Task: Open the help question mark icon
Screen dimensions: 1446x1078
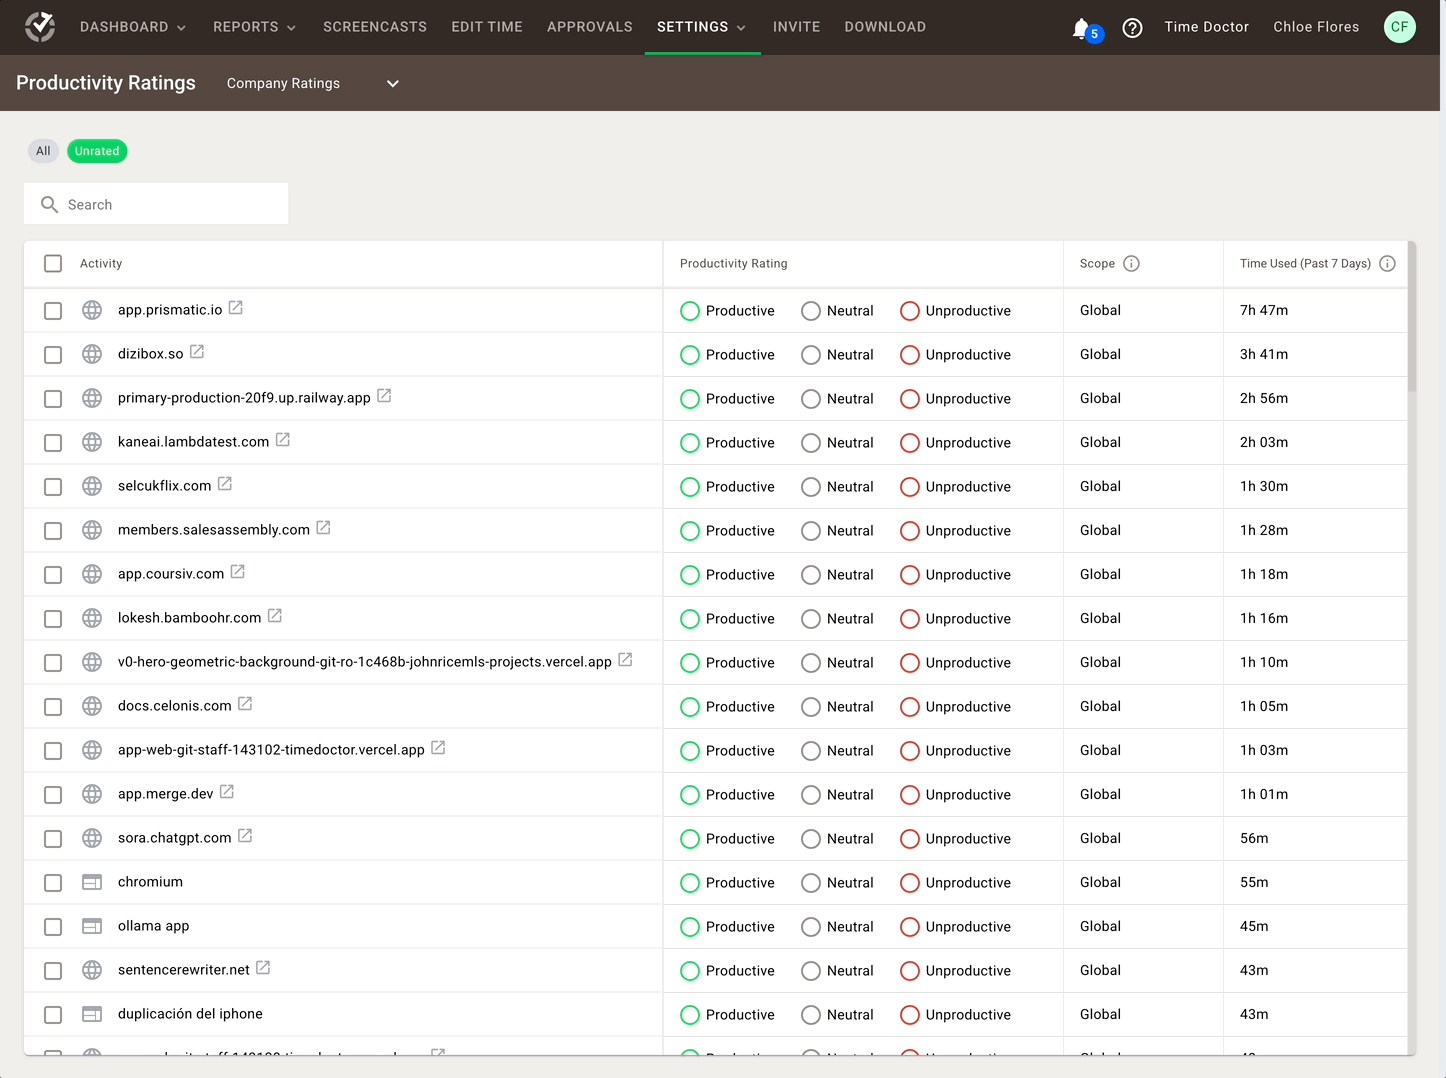Action: point(1132,28)
